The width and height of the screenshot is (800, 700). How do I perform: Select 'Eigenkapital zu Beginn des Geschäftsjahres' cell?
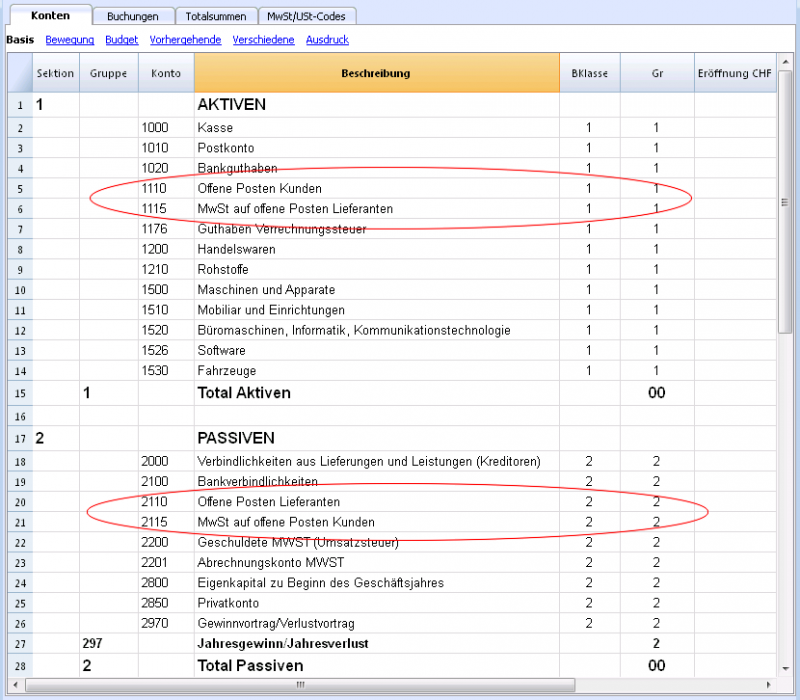point(377,583)
